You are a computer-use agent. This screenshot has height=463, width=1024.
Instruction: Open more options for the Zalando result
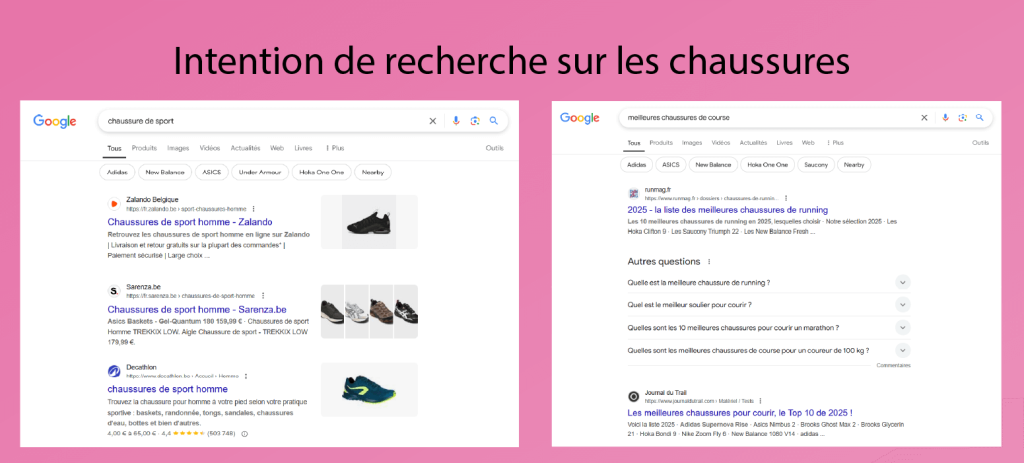tap(253, 209)
